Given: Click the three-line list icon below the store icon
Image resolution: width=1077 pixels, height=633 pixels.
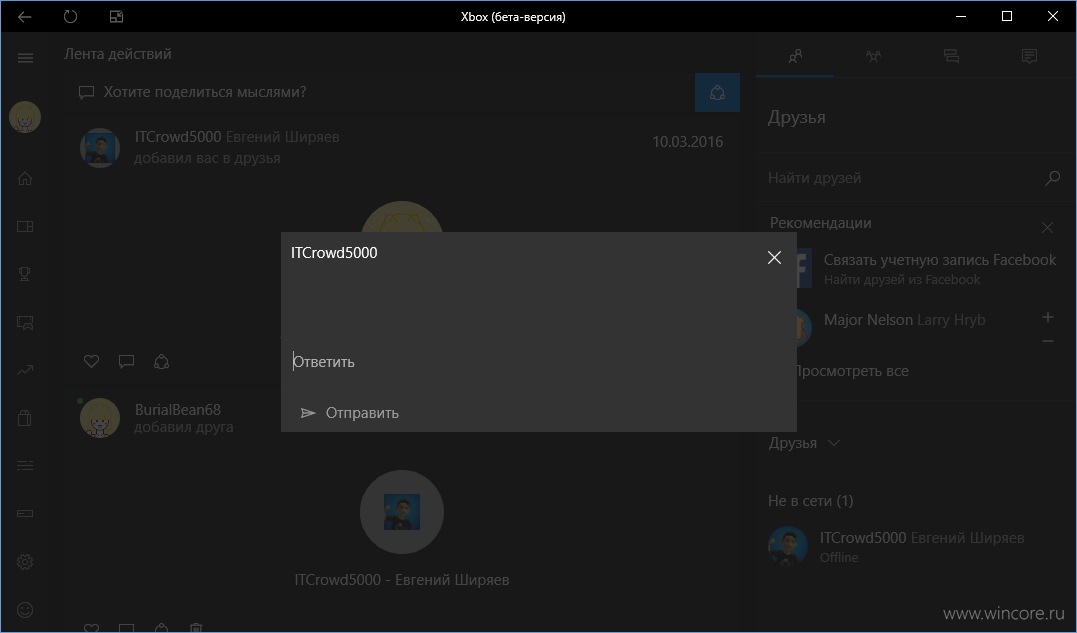Looking at the screenshot, I should (25, 465).
